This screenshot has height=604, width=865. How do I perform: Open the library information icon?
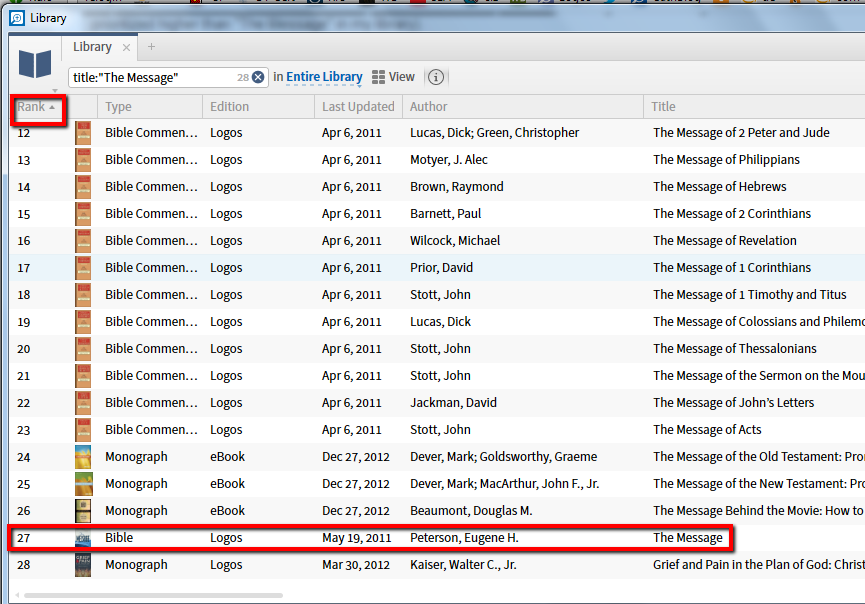click(x=436, y=77)
